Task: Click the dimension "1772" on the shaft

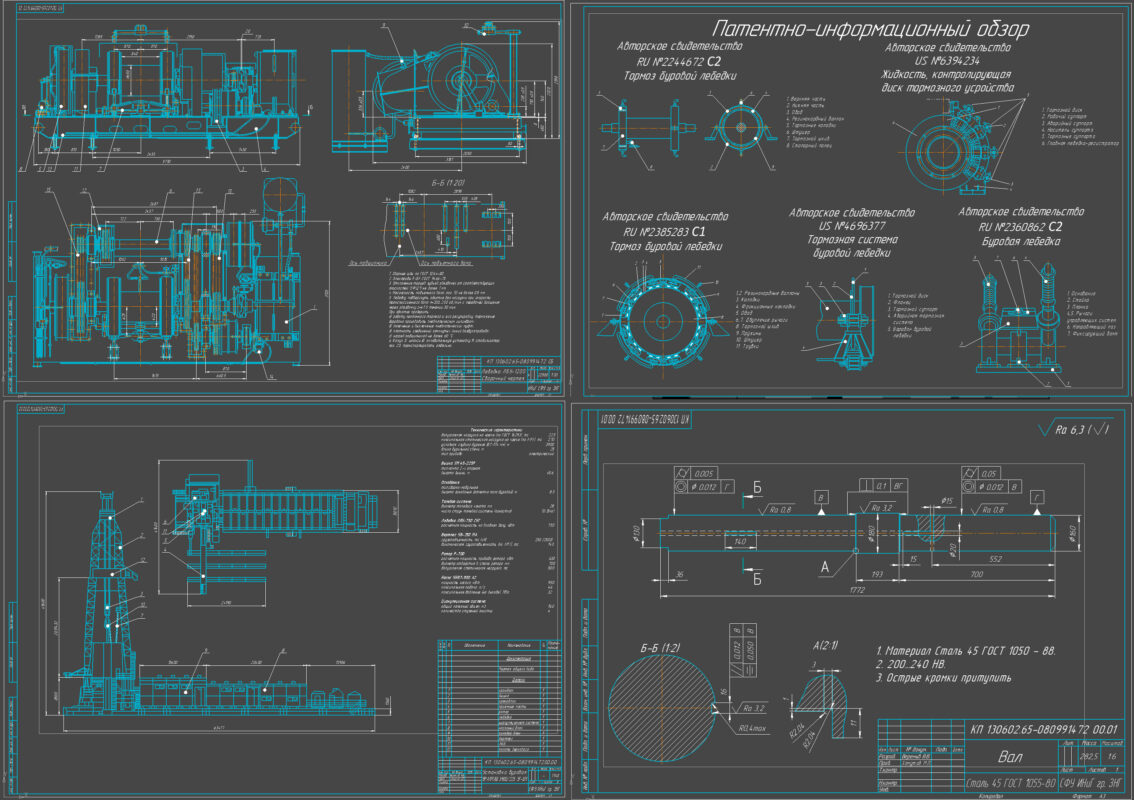Action: point(857,590)
